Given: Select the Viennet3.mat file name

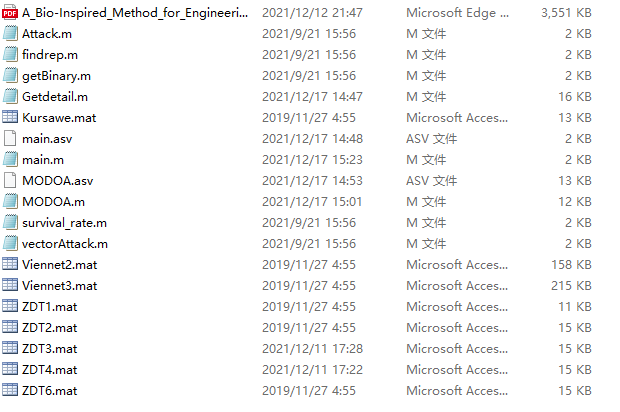Looking at the screenshot, I should click(61, 286).
